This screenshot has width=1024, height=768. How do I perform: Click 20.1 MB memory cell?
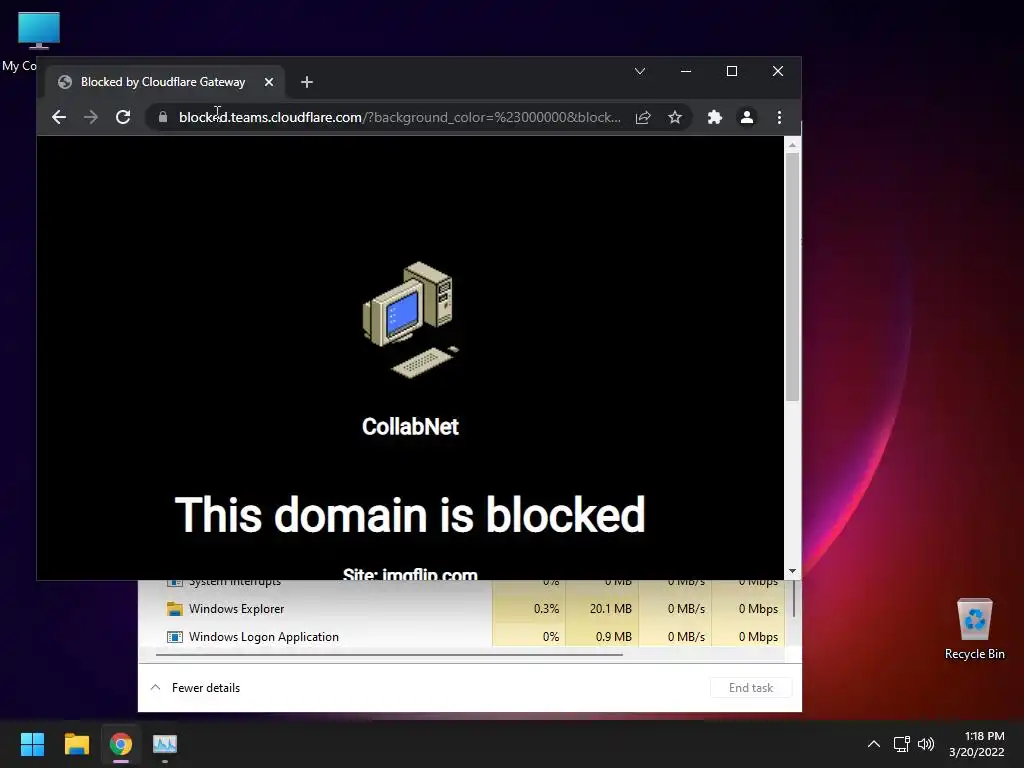pyautogui.click(x=601, y=609)
